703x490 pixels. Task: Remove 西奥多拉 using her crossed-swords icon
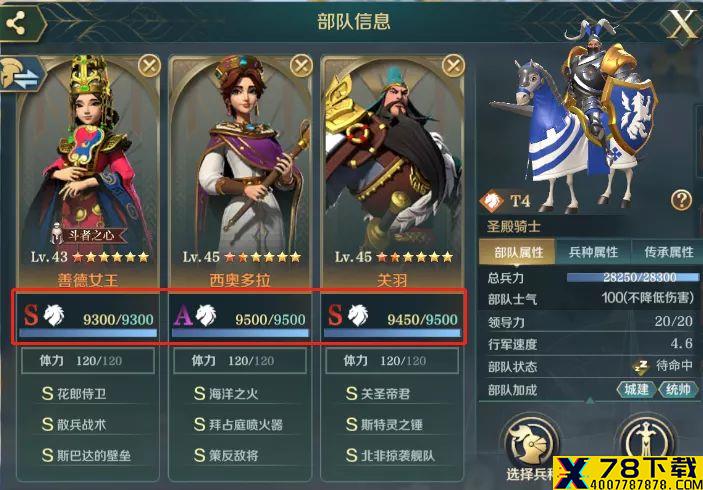(301, 66)
